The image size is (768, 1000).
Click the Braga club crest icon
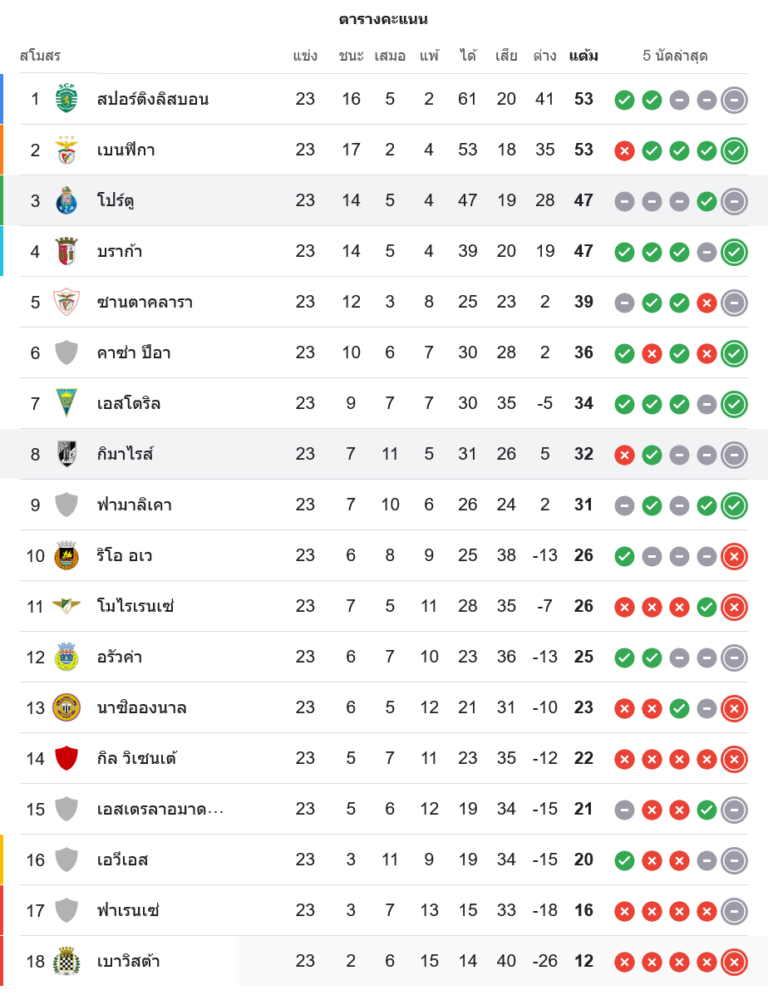point(66,251)
